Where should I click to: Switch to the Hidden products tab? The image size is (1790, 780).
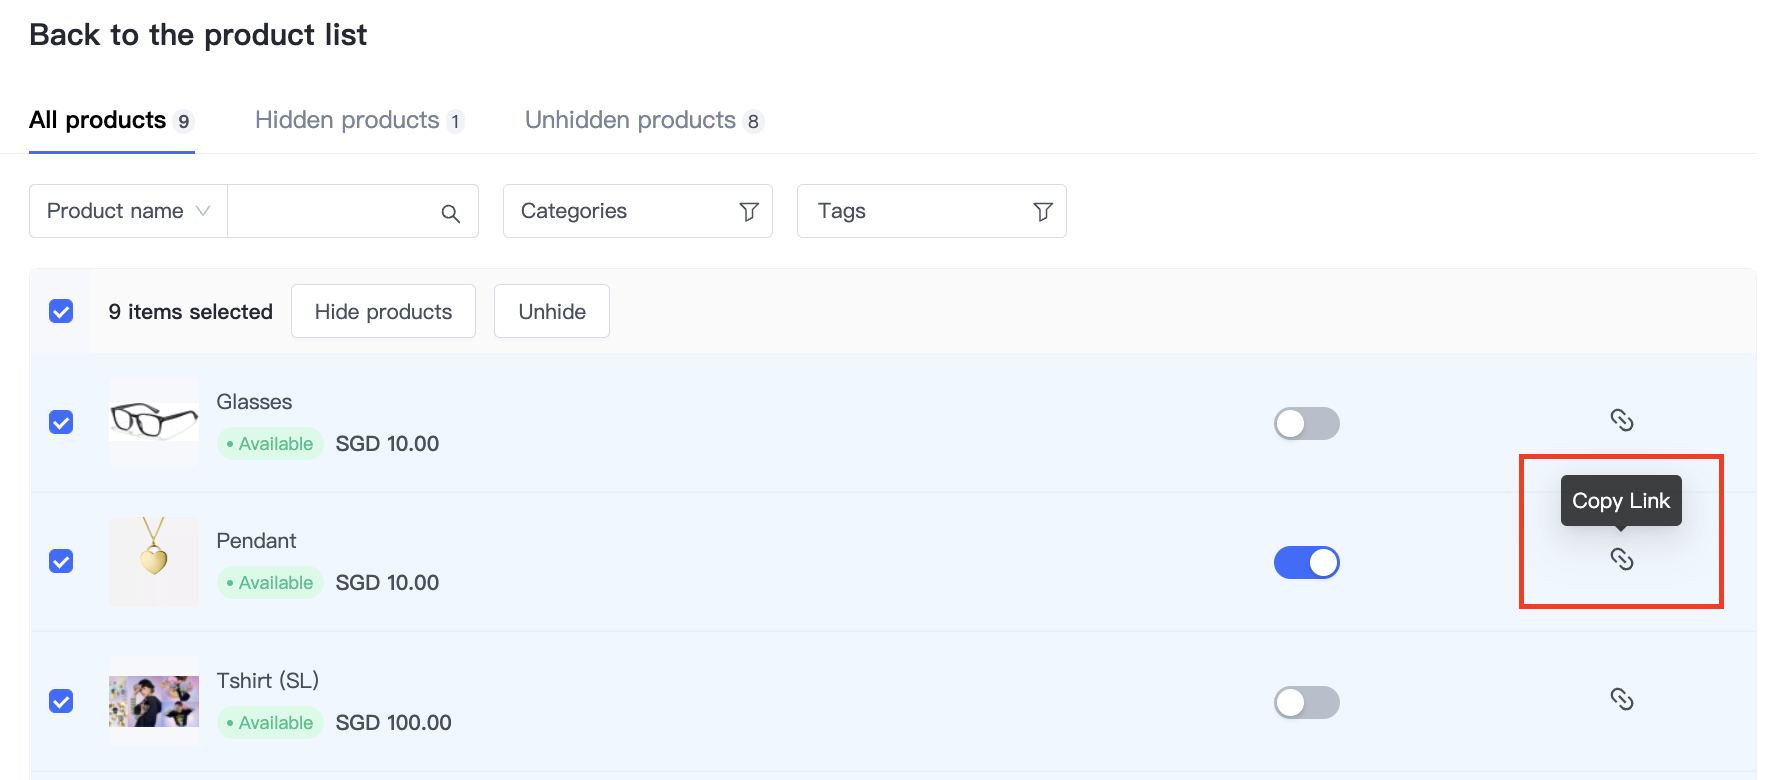pyautogui.click(x=358, y=121)
